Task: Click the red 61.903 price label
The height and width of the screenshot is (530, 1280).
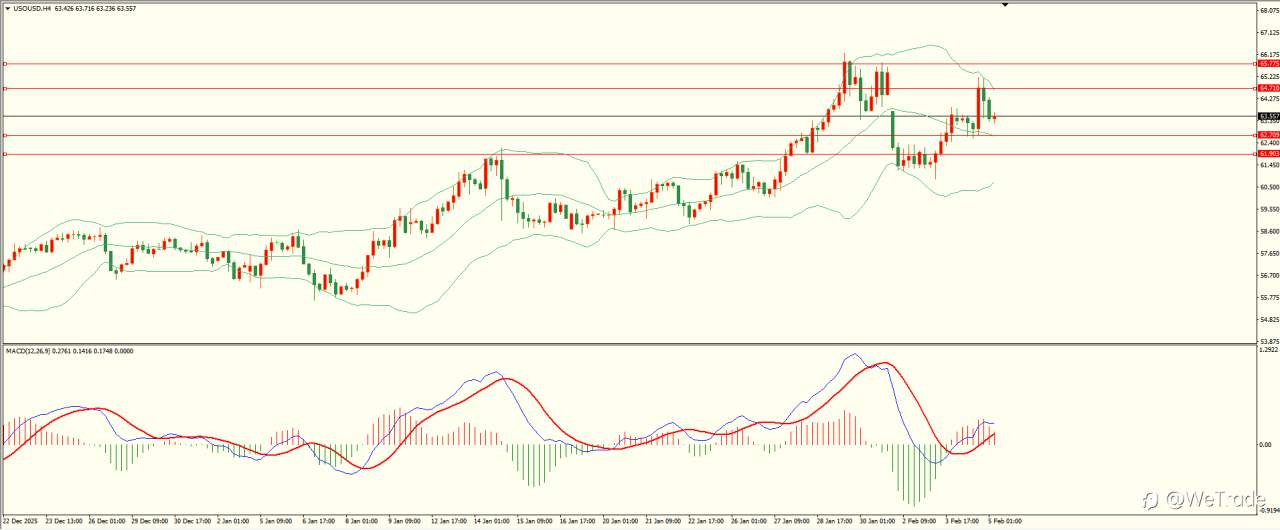Action: pyautogui.click(x=1269, y=154)
